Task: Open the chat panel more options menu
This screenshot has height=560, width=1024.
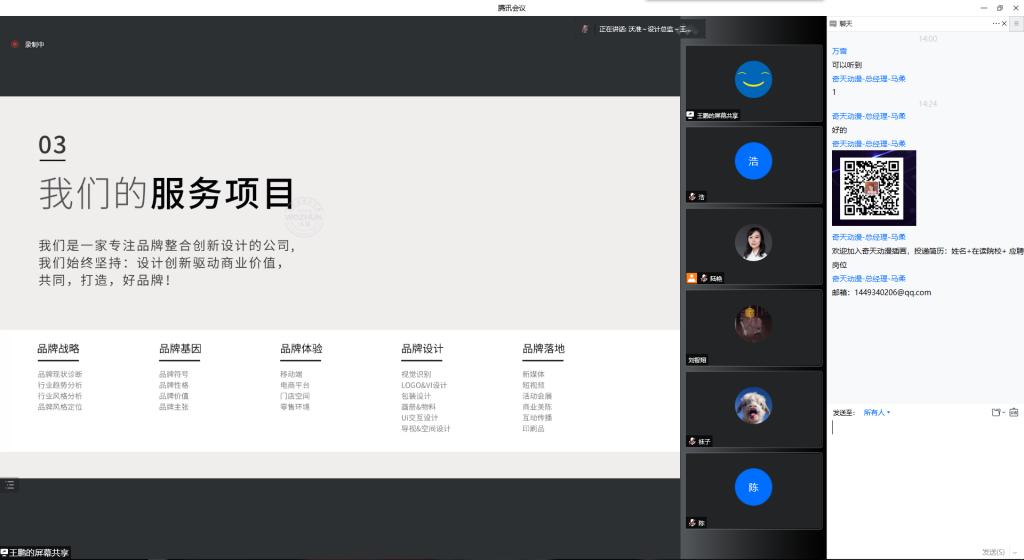Action: coord(995,23)
